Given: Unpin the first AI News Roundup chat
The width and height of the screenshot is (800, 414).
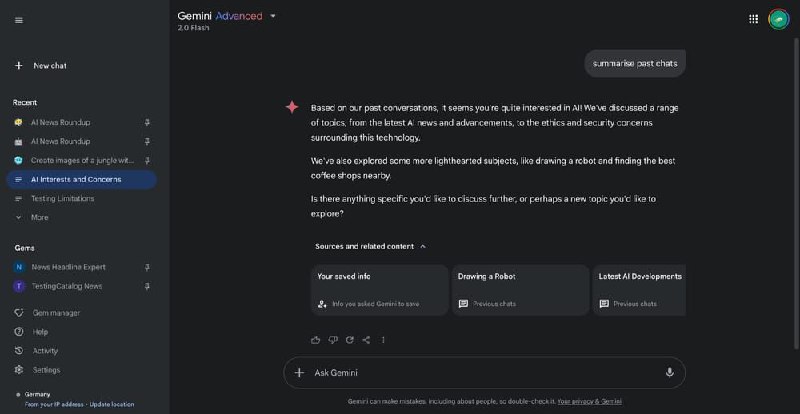Looking at the screenshot, I should pyautogui.click(x=147, y=123).
